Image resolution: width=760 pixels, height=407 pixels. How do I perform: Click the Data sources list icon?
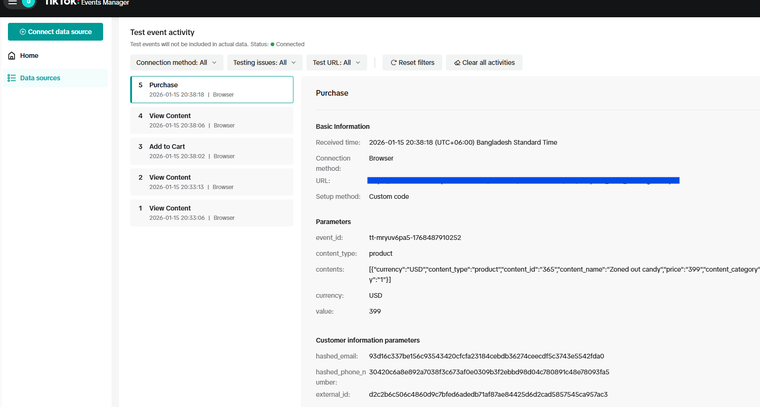point(12,78)
